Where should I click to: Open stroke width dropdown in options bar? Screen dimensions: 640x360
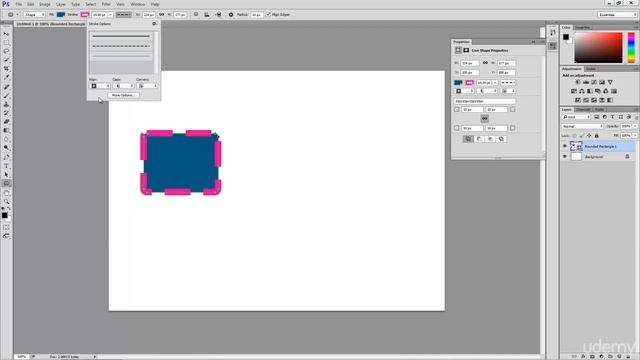110,15
